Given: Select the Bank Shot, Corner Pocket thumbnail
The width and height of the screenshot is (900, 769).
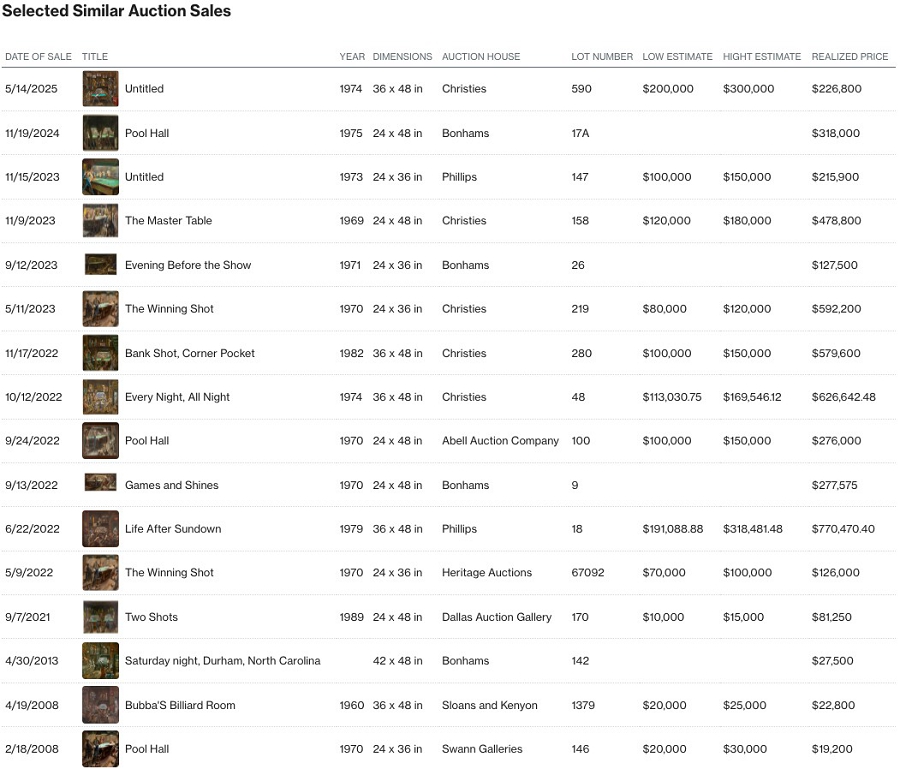Looking at the screenshot, I should 100,353.
